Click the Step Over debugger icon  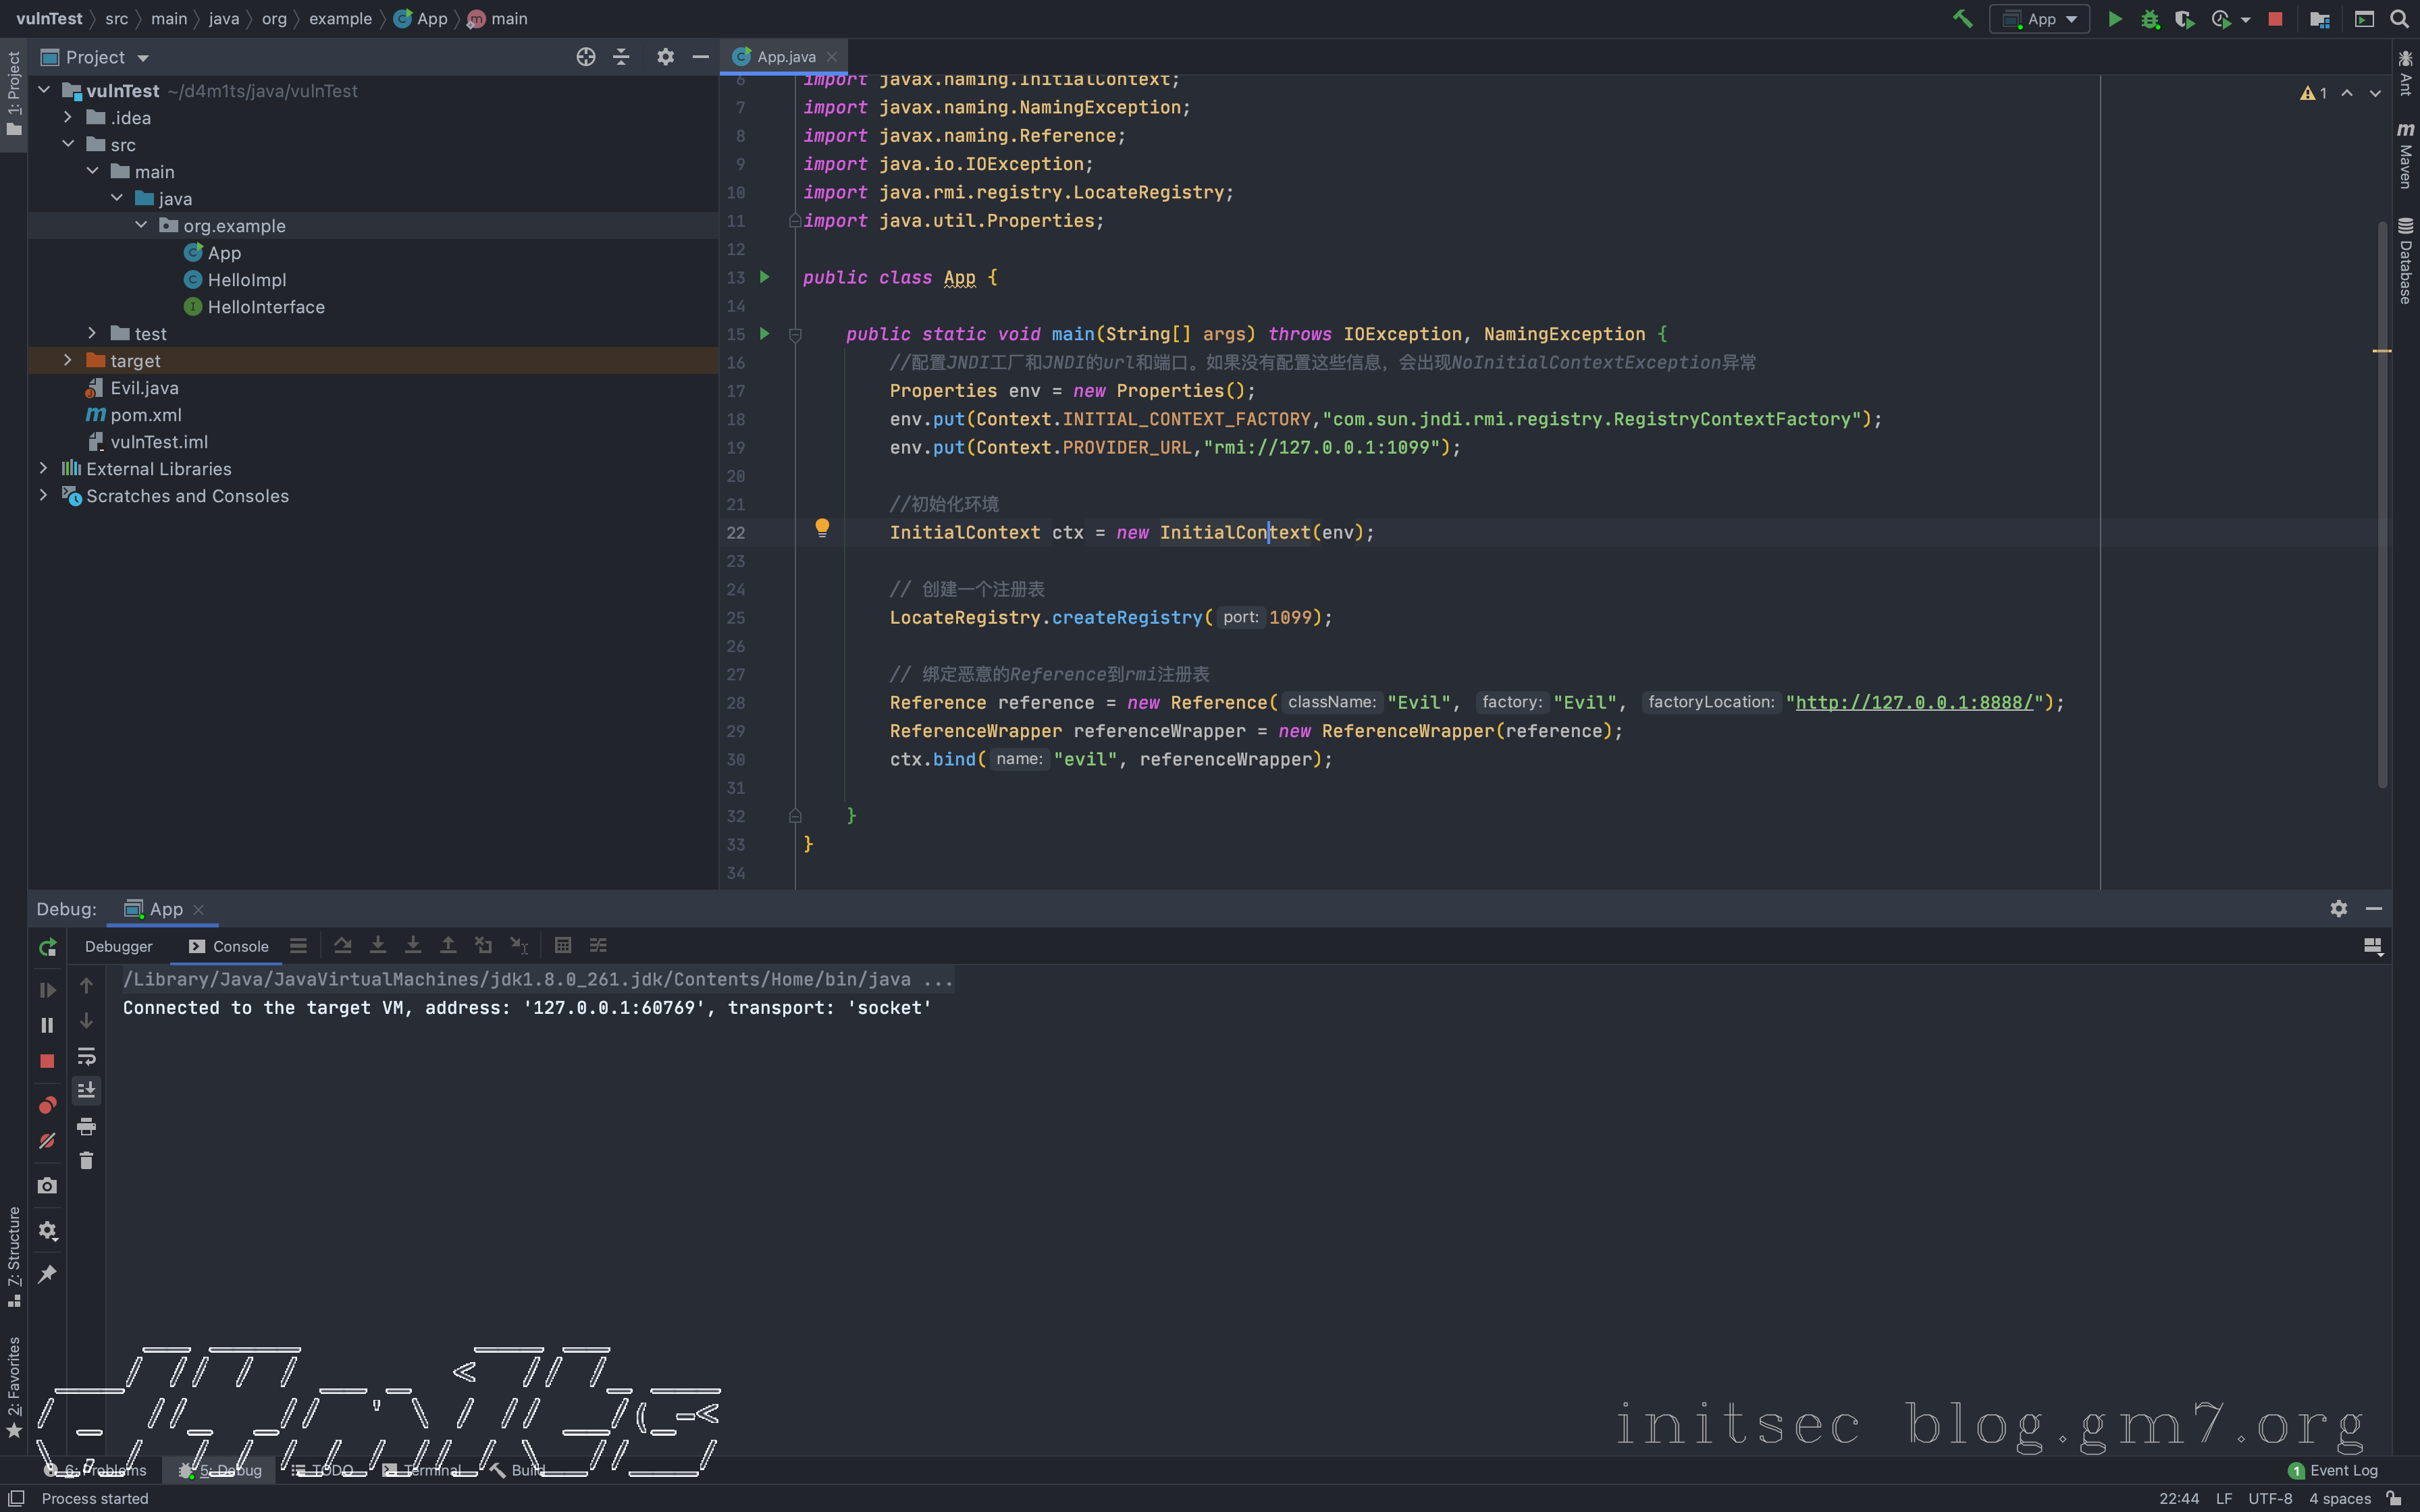pyautogui.click(x=343, y=946)
